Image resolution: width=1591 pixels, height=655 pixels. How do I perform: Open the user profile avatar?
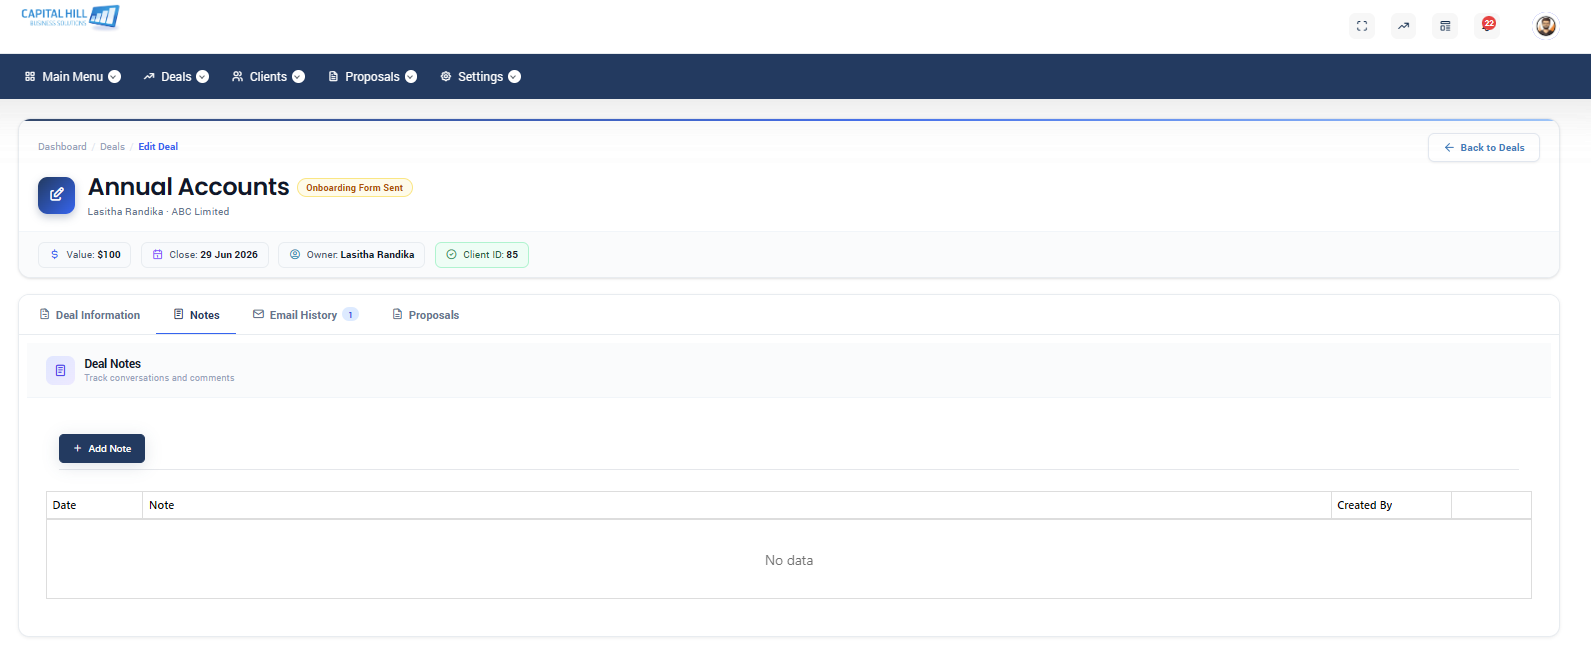[x=1546, y=26]
